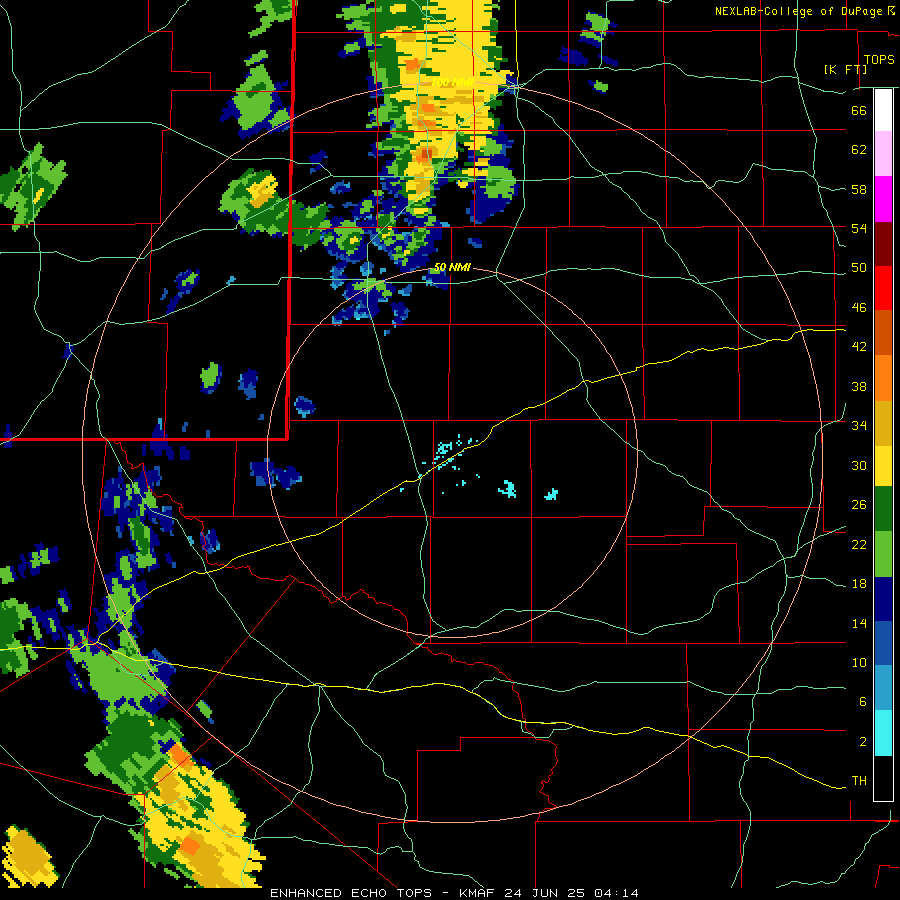
Task: Select the 62 legend value
Action: click(x=859, y=150)
